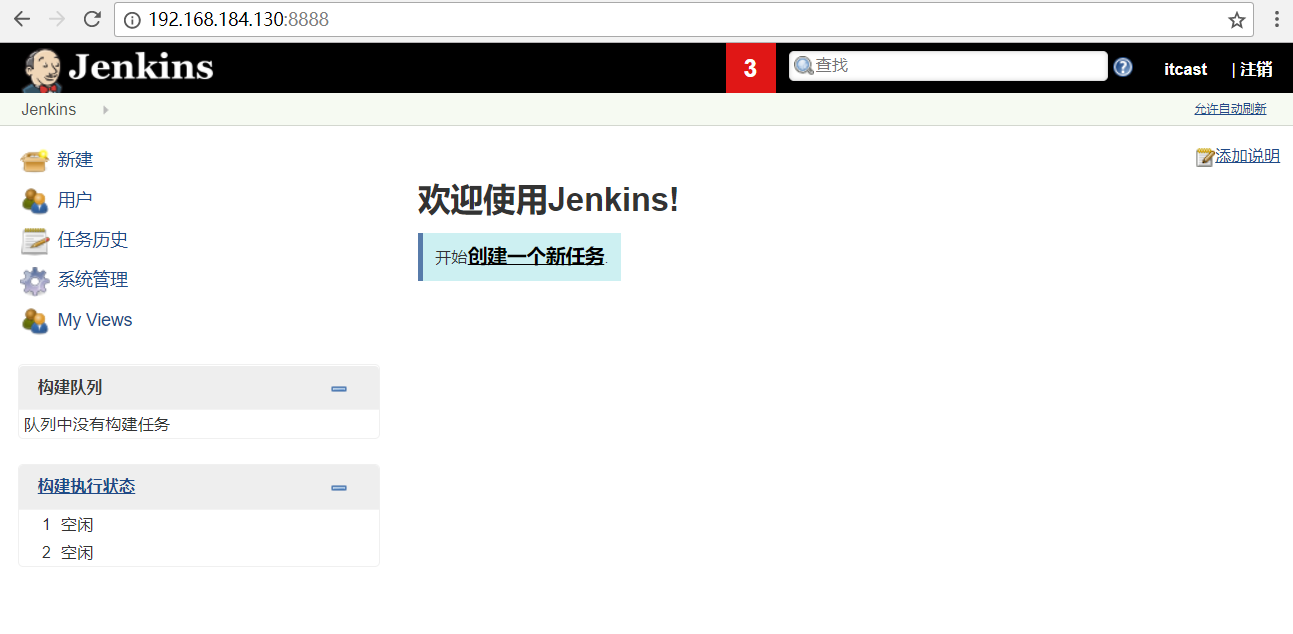Open the browser three-dot menu
The height and width of the screenshot is (634, 1293).
tap(1277, 20)
